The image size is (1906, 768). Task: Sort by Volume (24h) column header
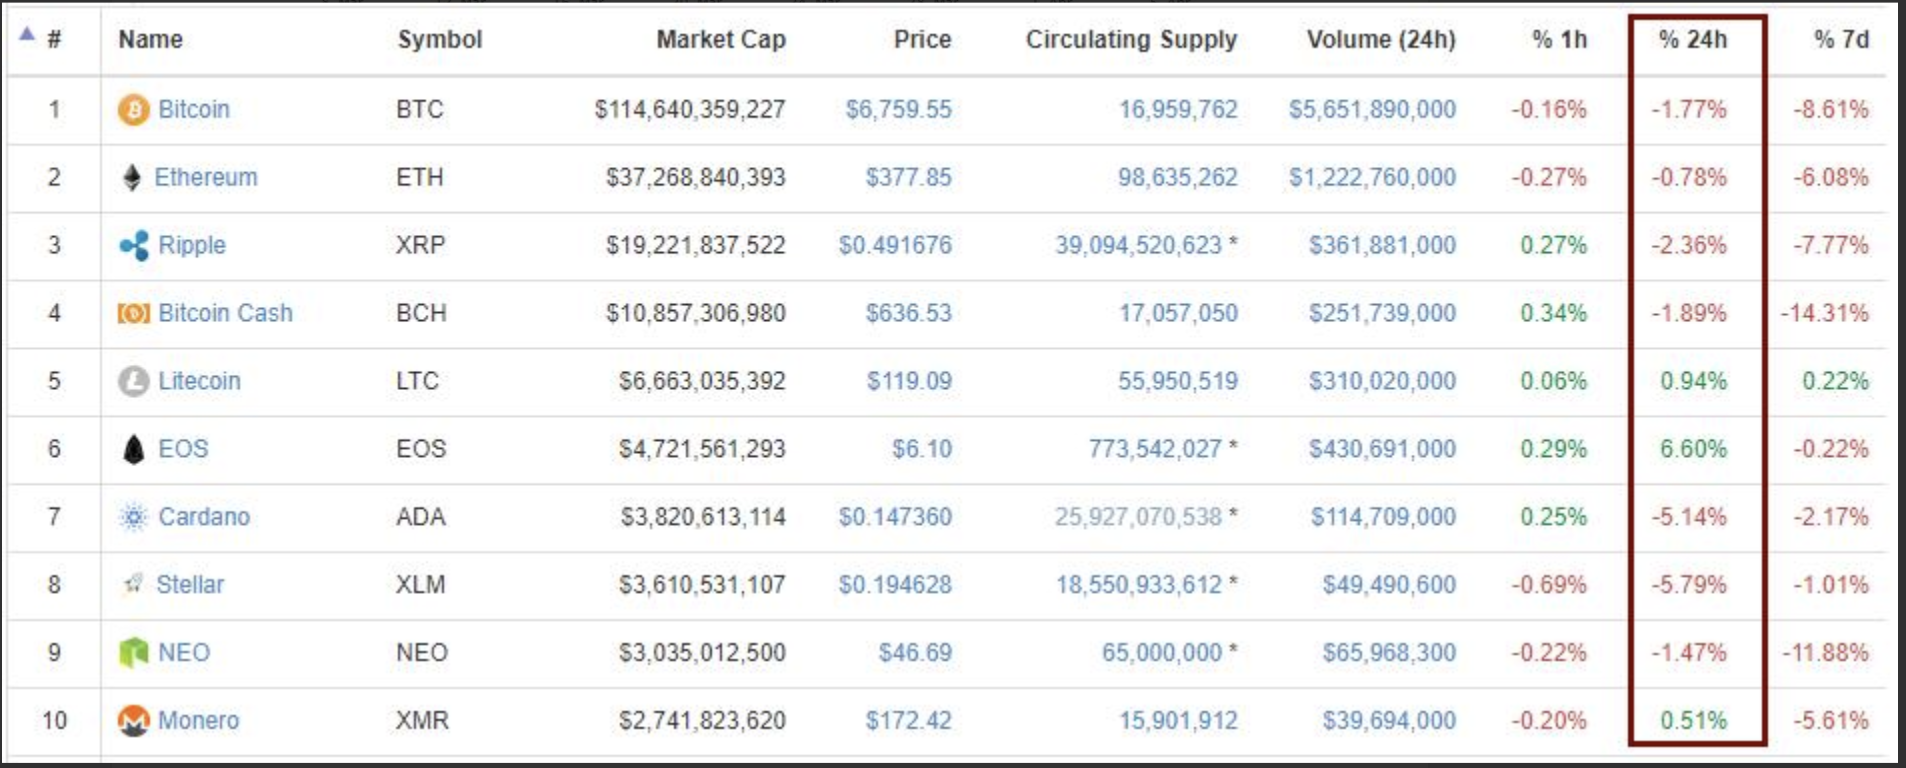pos(1381,40)
